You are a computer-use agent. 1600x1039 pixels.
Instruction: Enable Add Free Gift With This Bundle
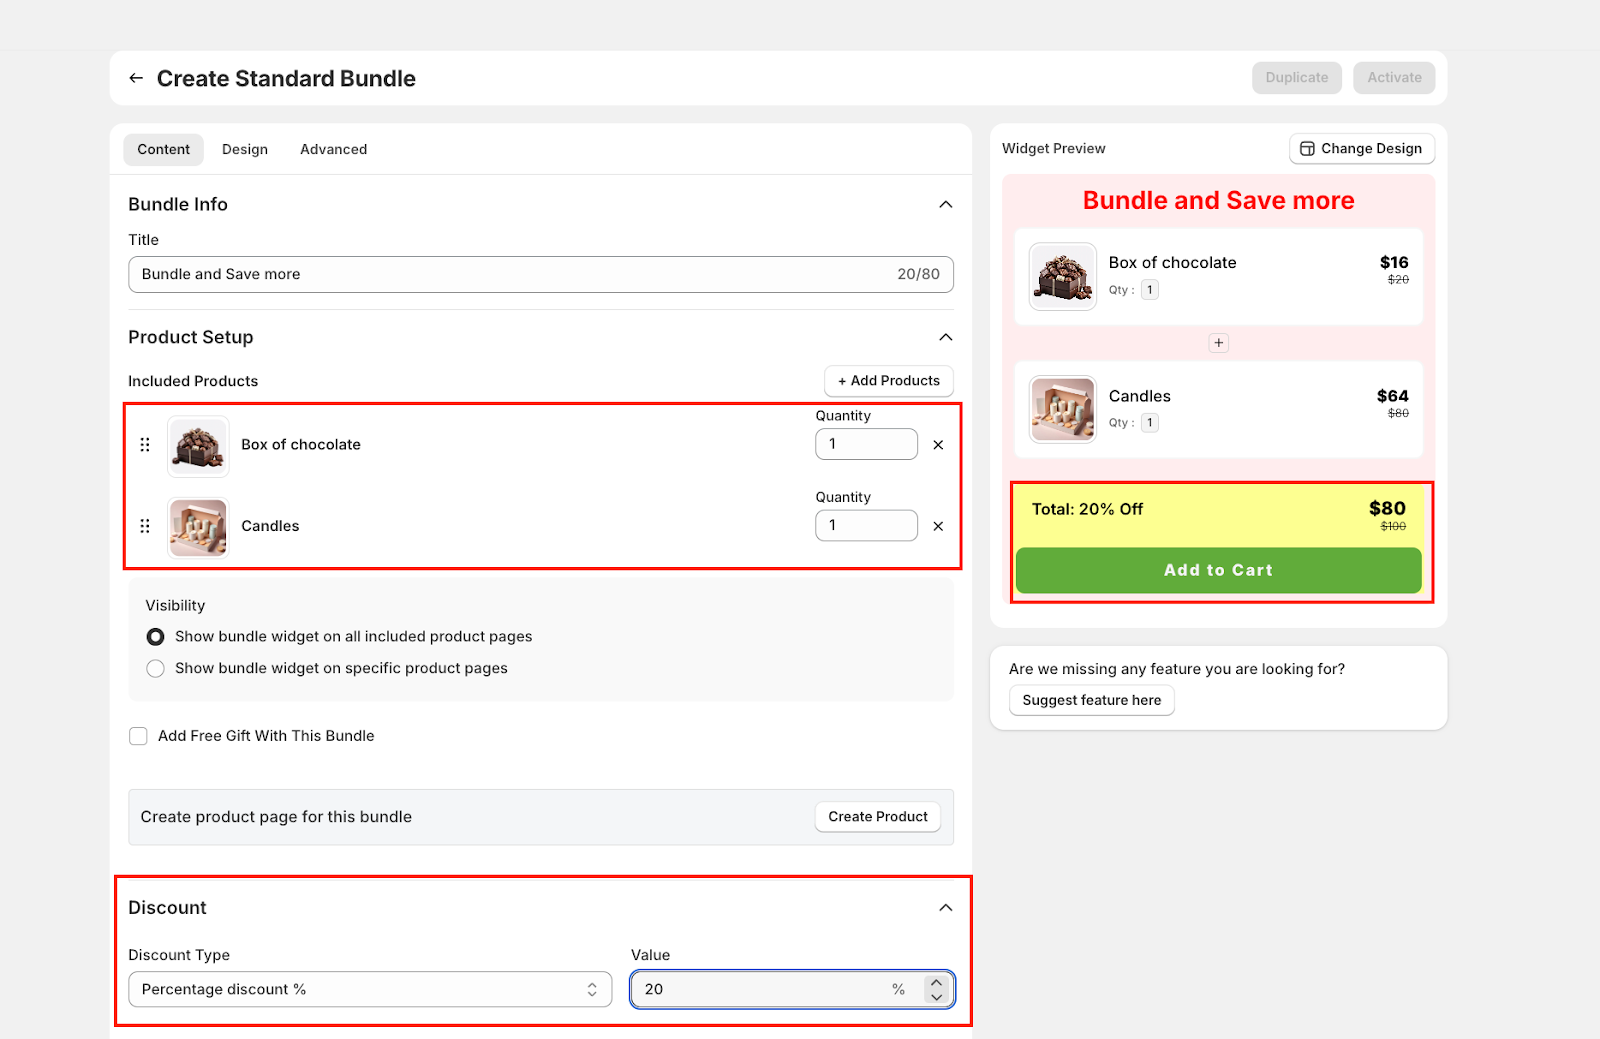coord(139,736)
